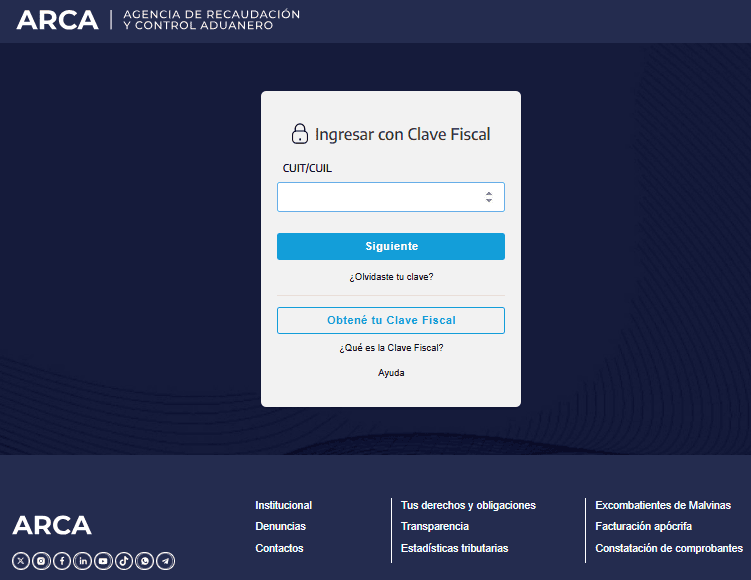Open Facturación apócrifa footer link
The image size is (751, 580).
(643, 526)
